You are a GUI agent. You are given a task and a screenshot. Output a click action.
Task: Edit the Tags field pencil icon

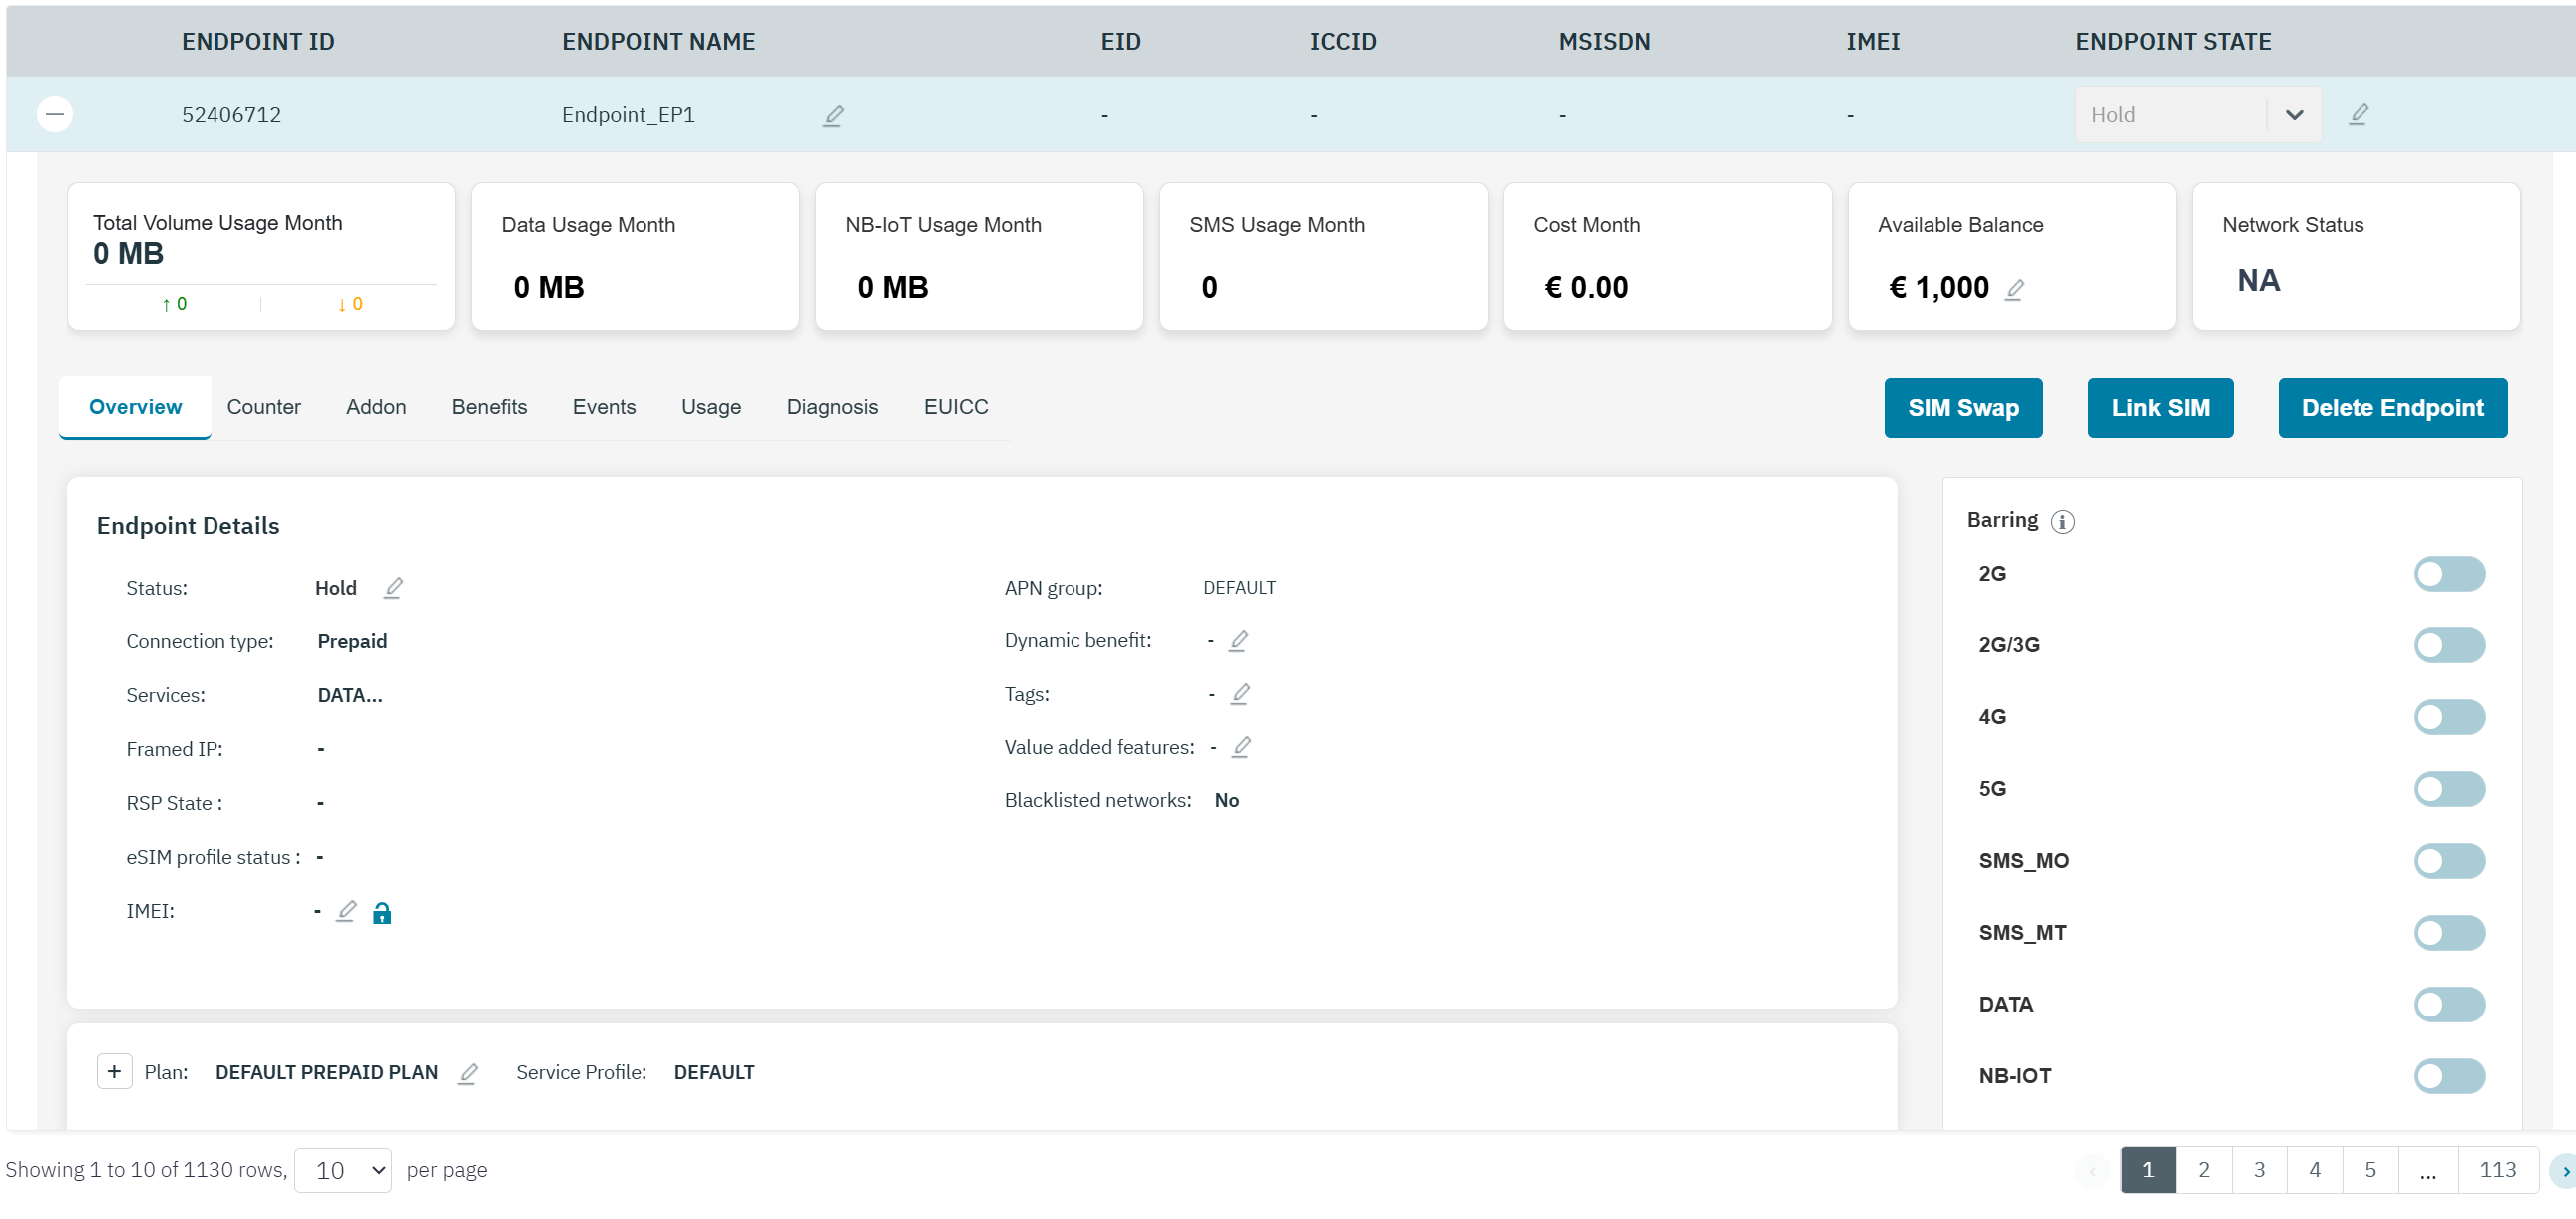coord(1240,694)
